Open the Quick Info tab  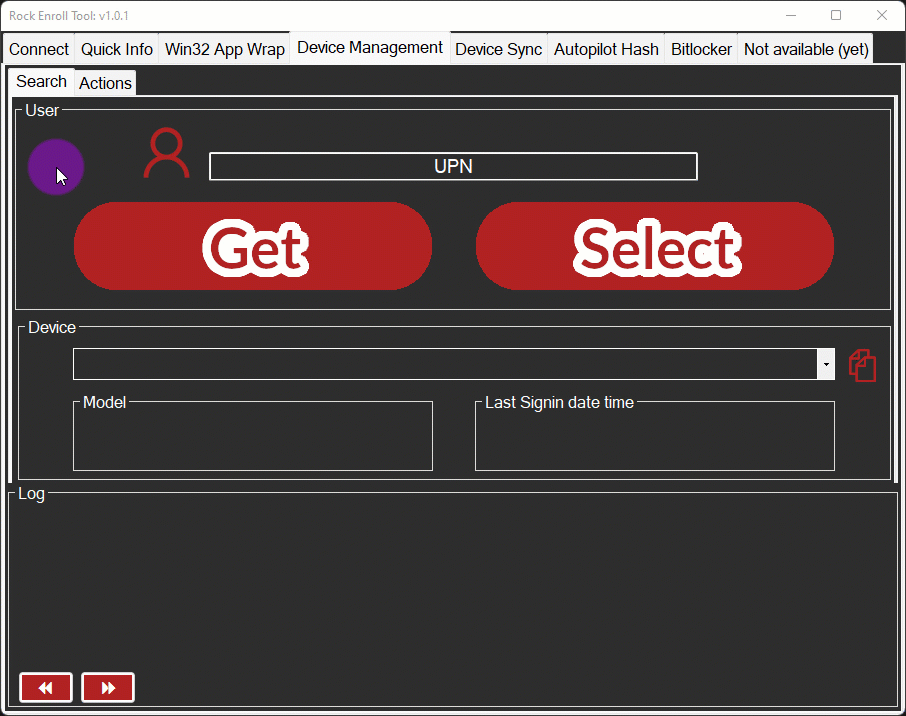coord(116,48)
